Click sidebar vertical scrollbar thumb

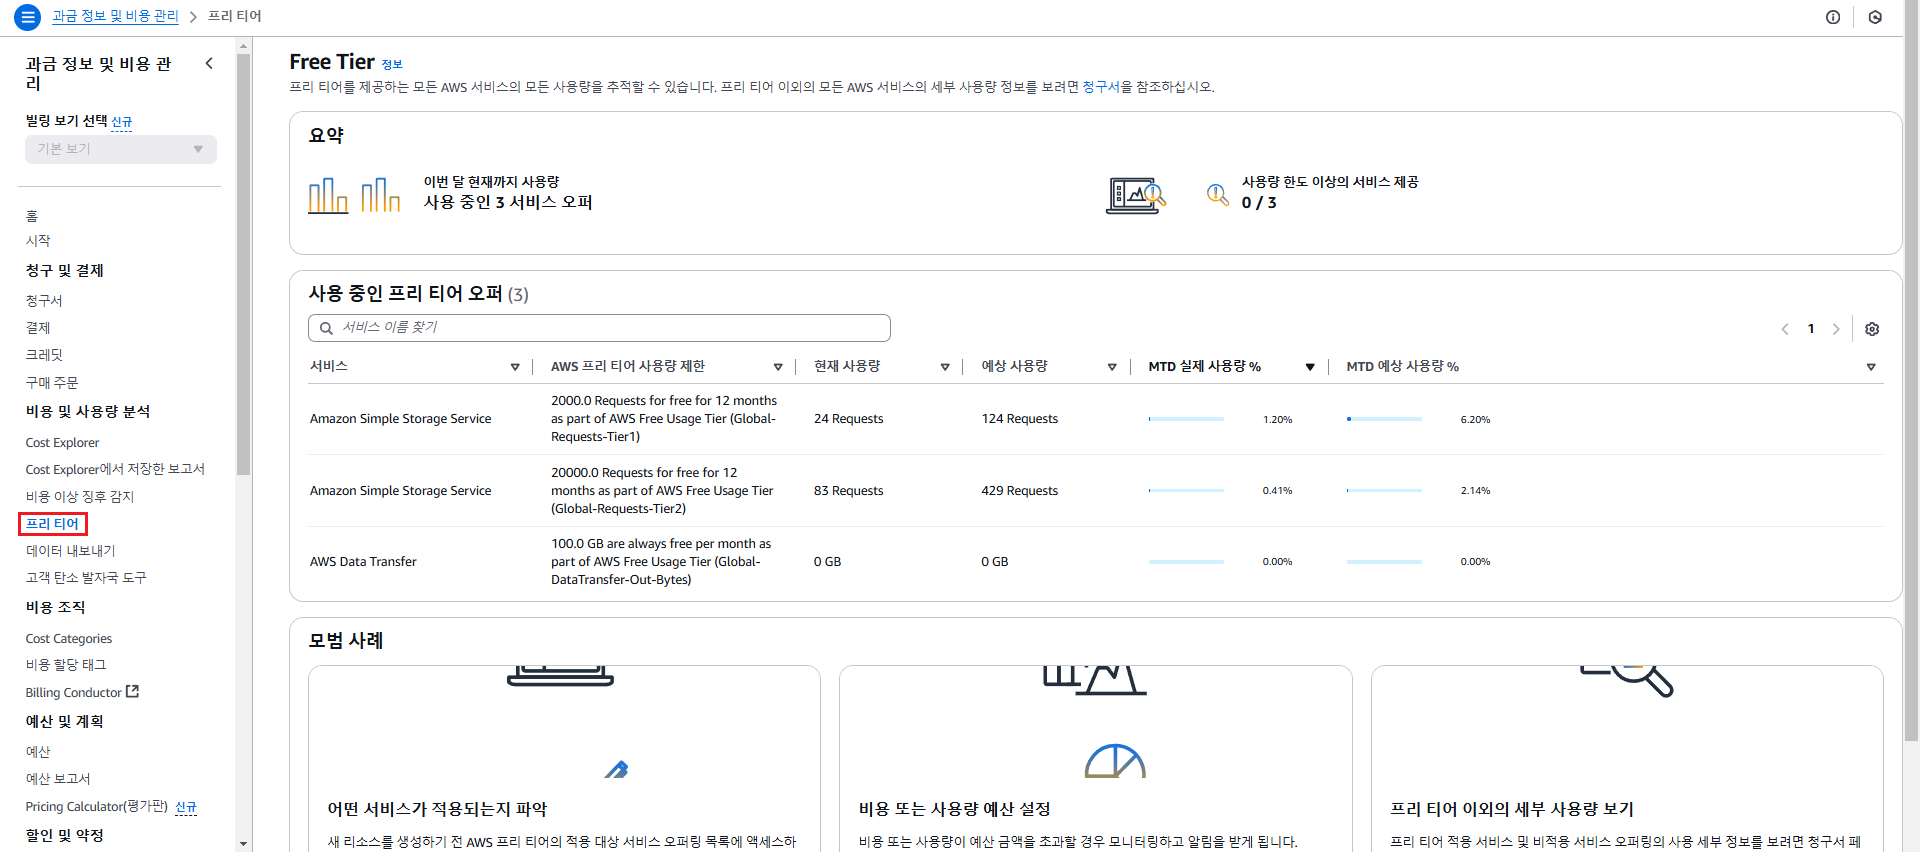(243, 264)
